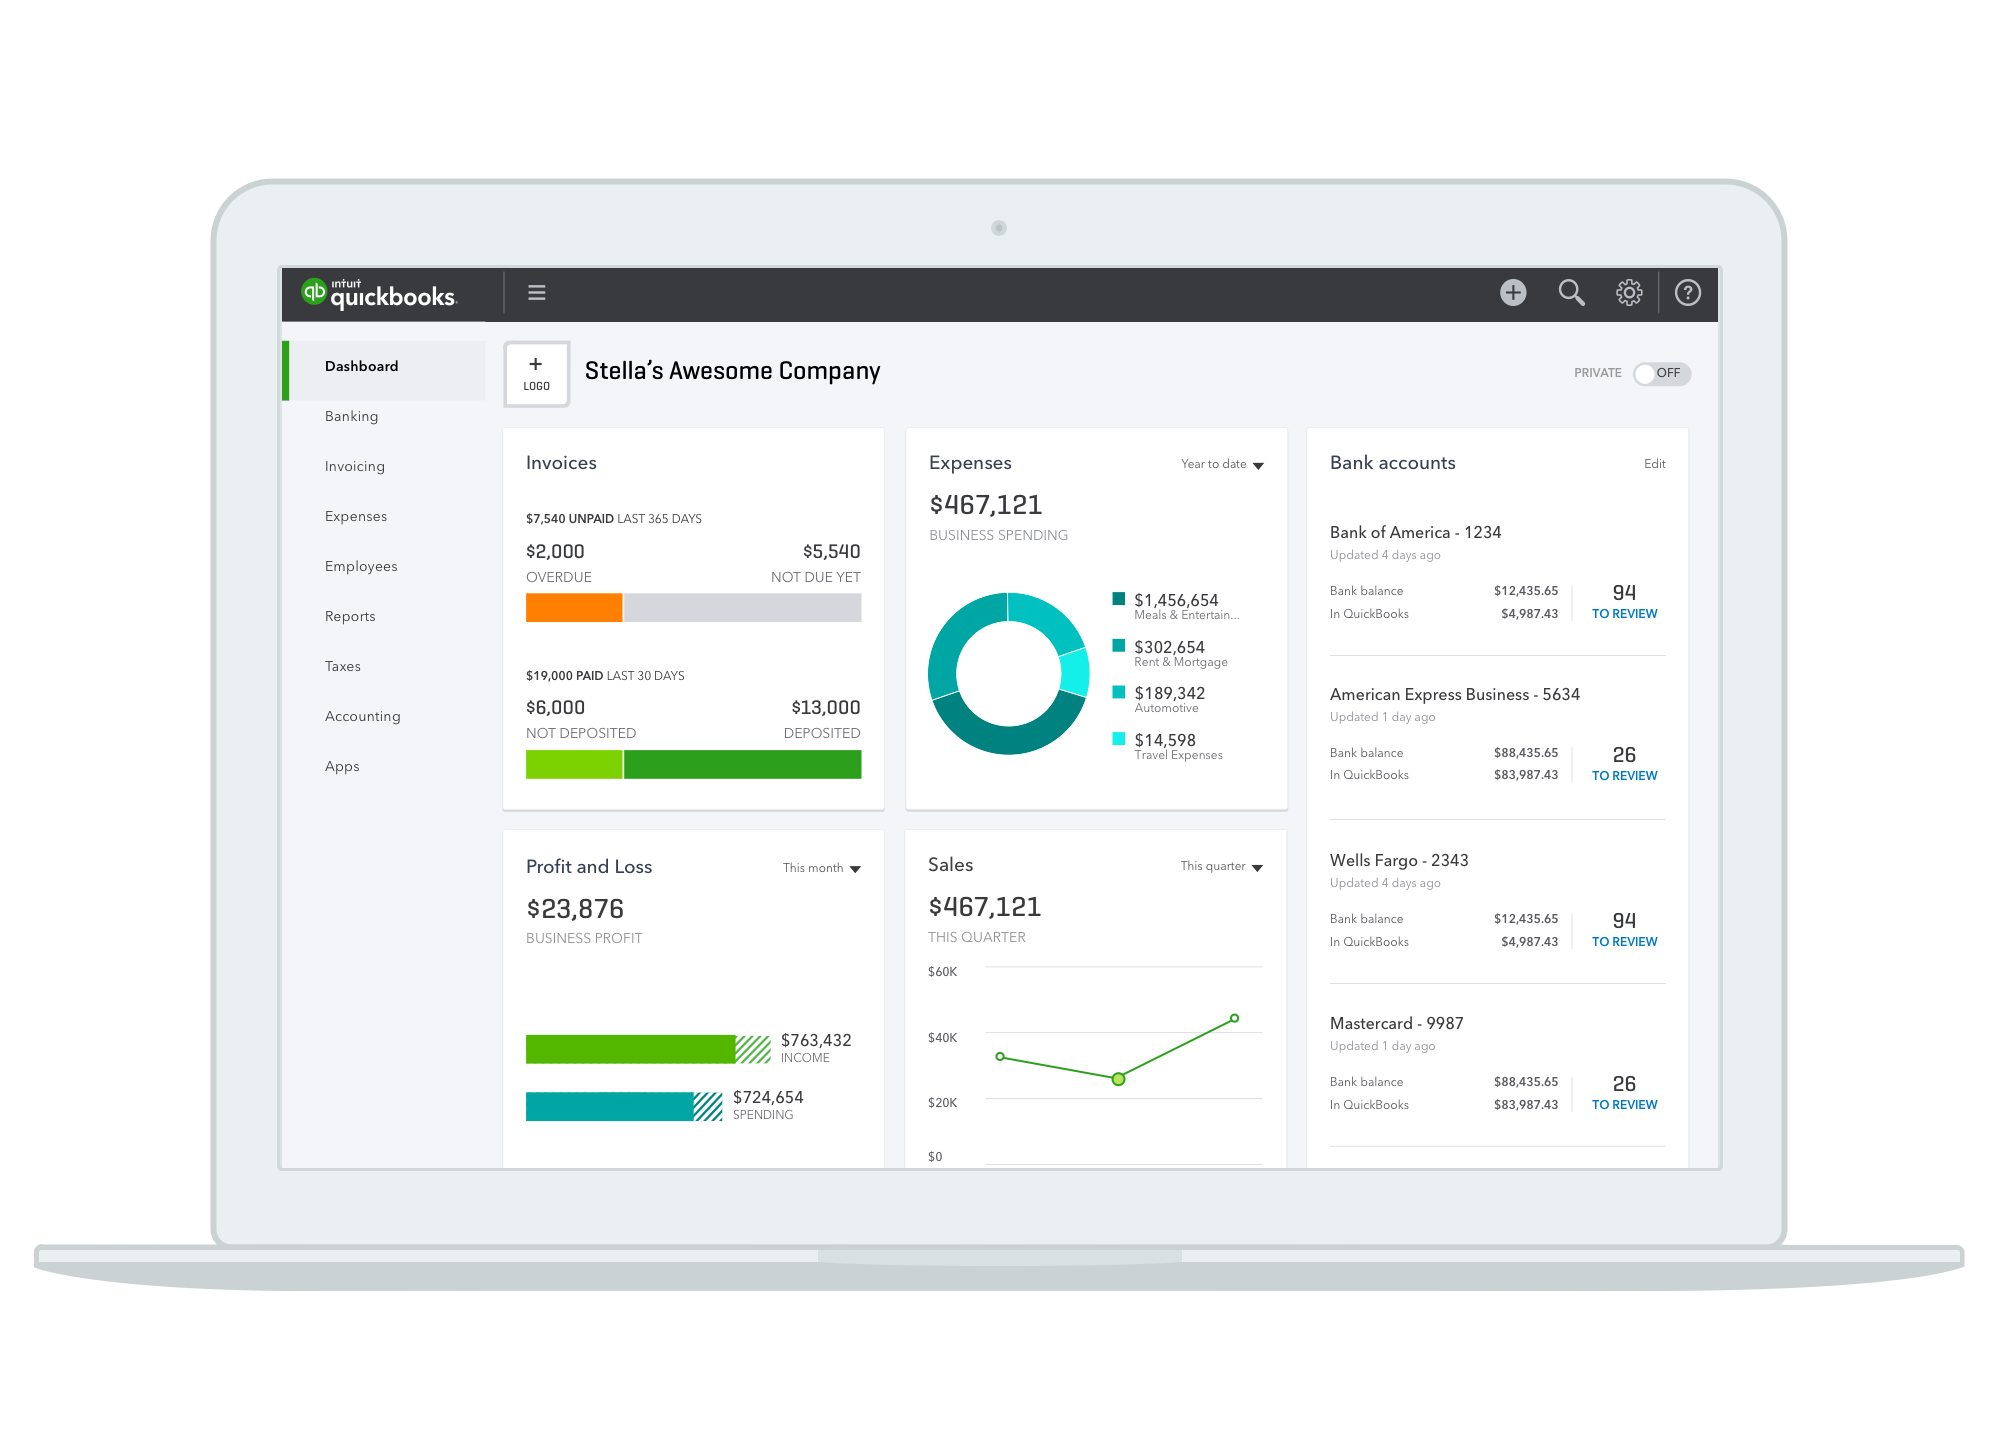Click the $1,456,654 meals expense value
Image resolution: width=2000 pixels, height=1450 pixels.
(x=1176, y=599)
